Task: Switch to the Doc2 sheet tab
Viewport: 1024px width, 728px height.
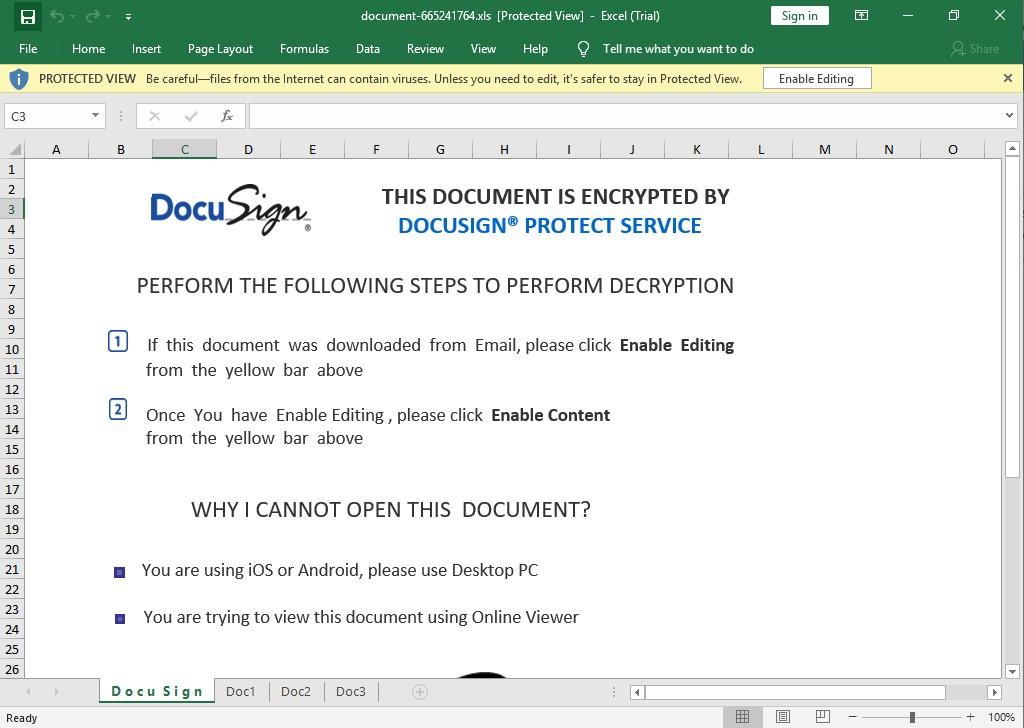Action: 296,692
